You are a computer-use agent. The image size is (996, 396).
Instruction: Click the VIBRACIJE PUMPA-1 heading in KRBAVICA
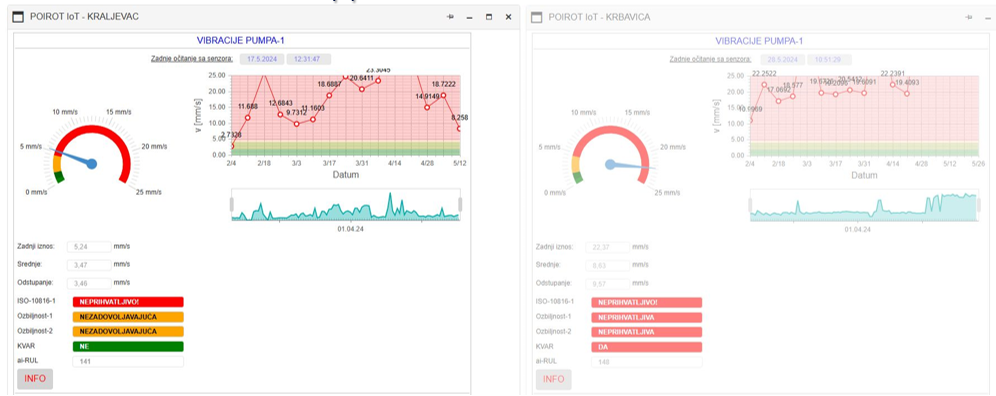point(759,41)
